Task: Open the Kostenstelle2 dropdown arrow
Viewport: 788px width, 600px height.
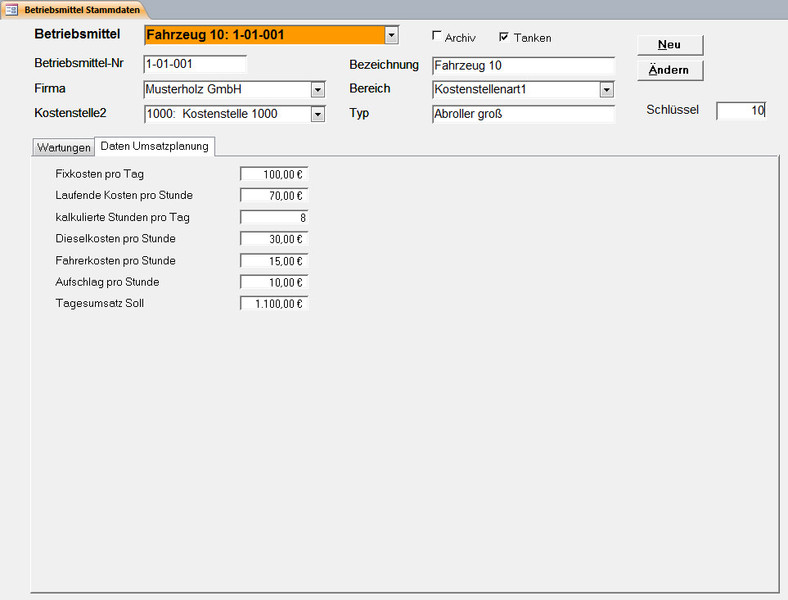Action: click(x=318, y=115)
